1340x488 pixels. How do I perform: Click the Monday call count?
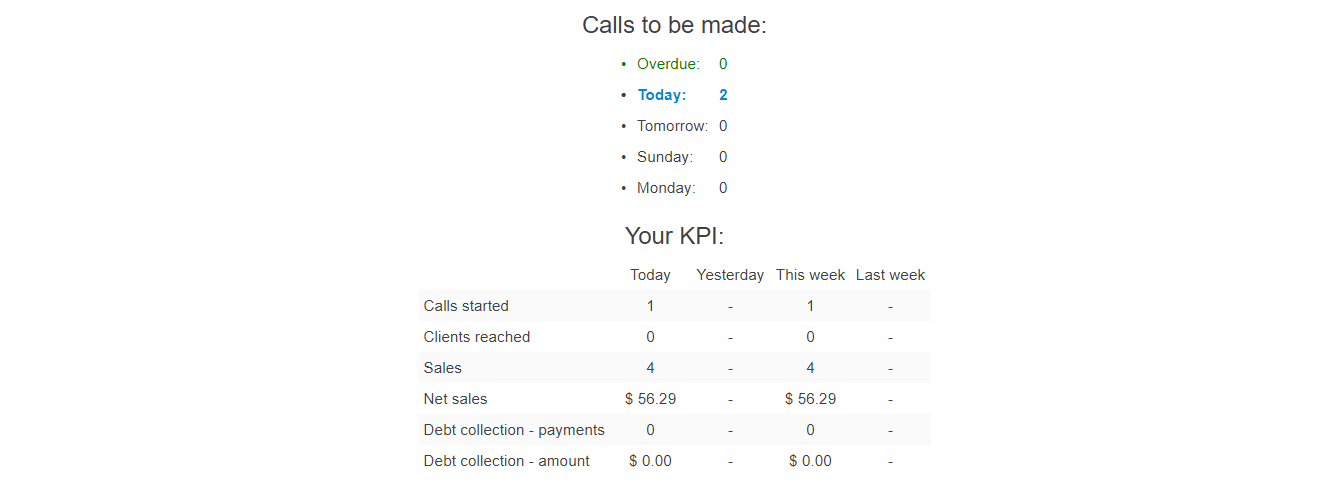(723, 188)
